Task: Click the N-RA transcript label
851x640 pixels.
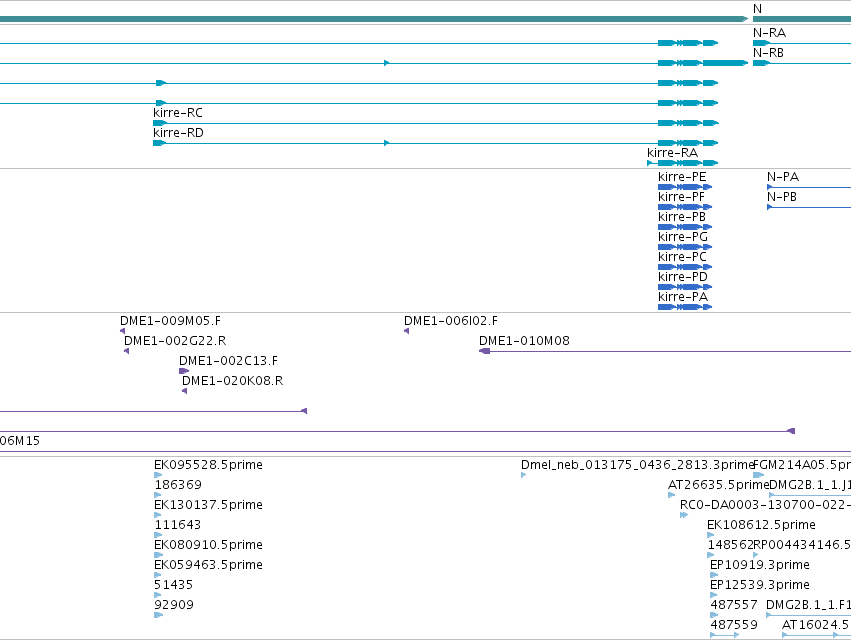Action: click(x=769, y=33)
